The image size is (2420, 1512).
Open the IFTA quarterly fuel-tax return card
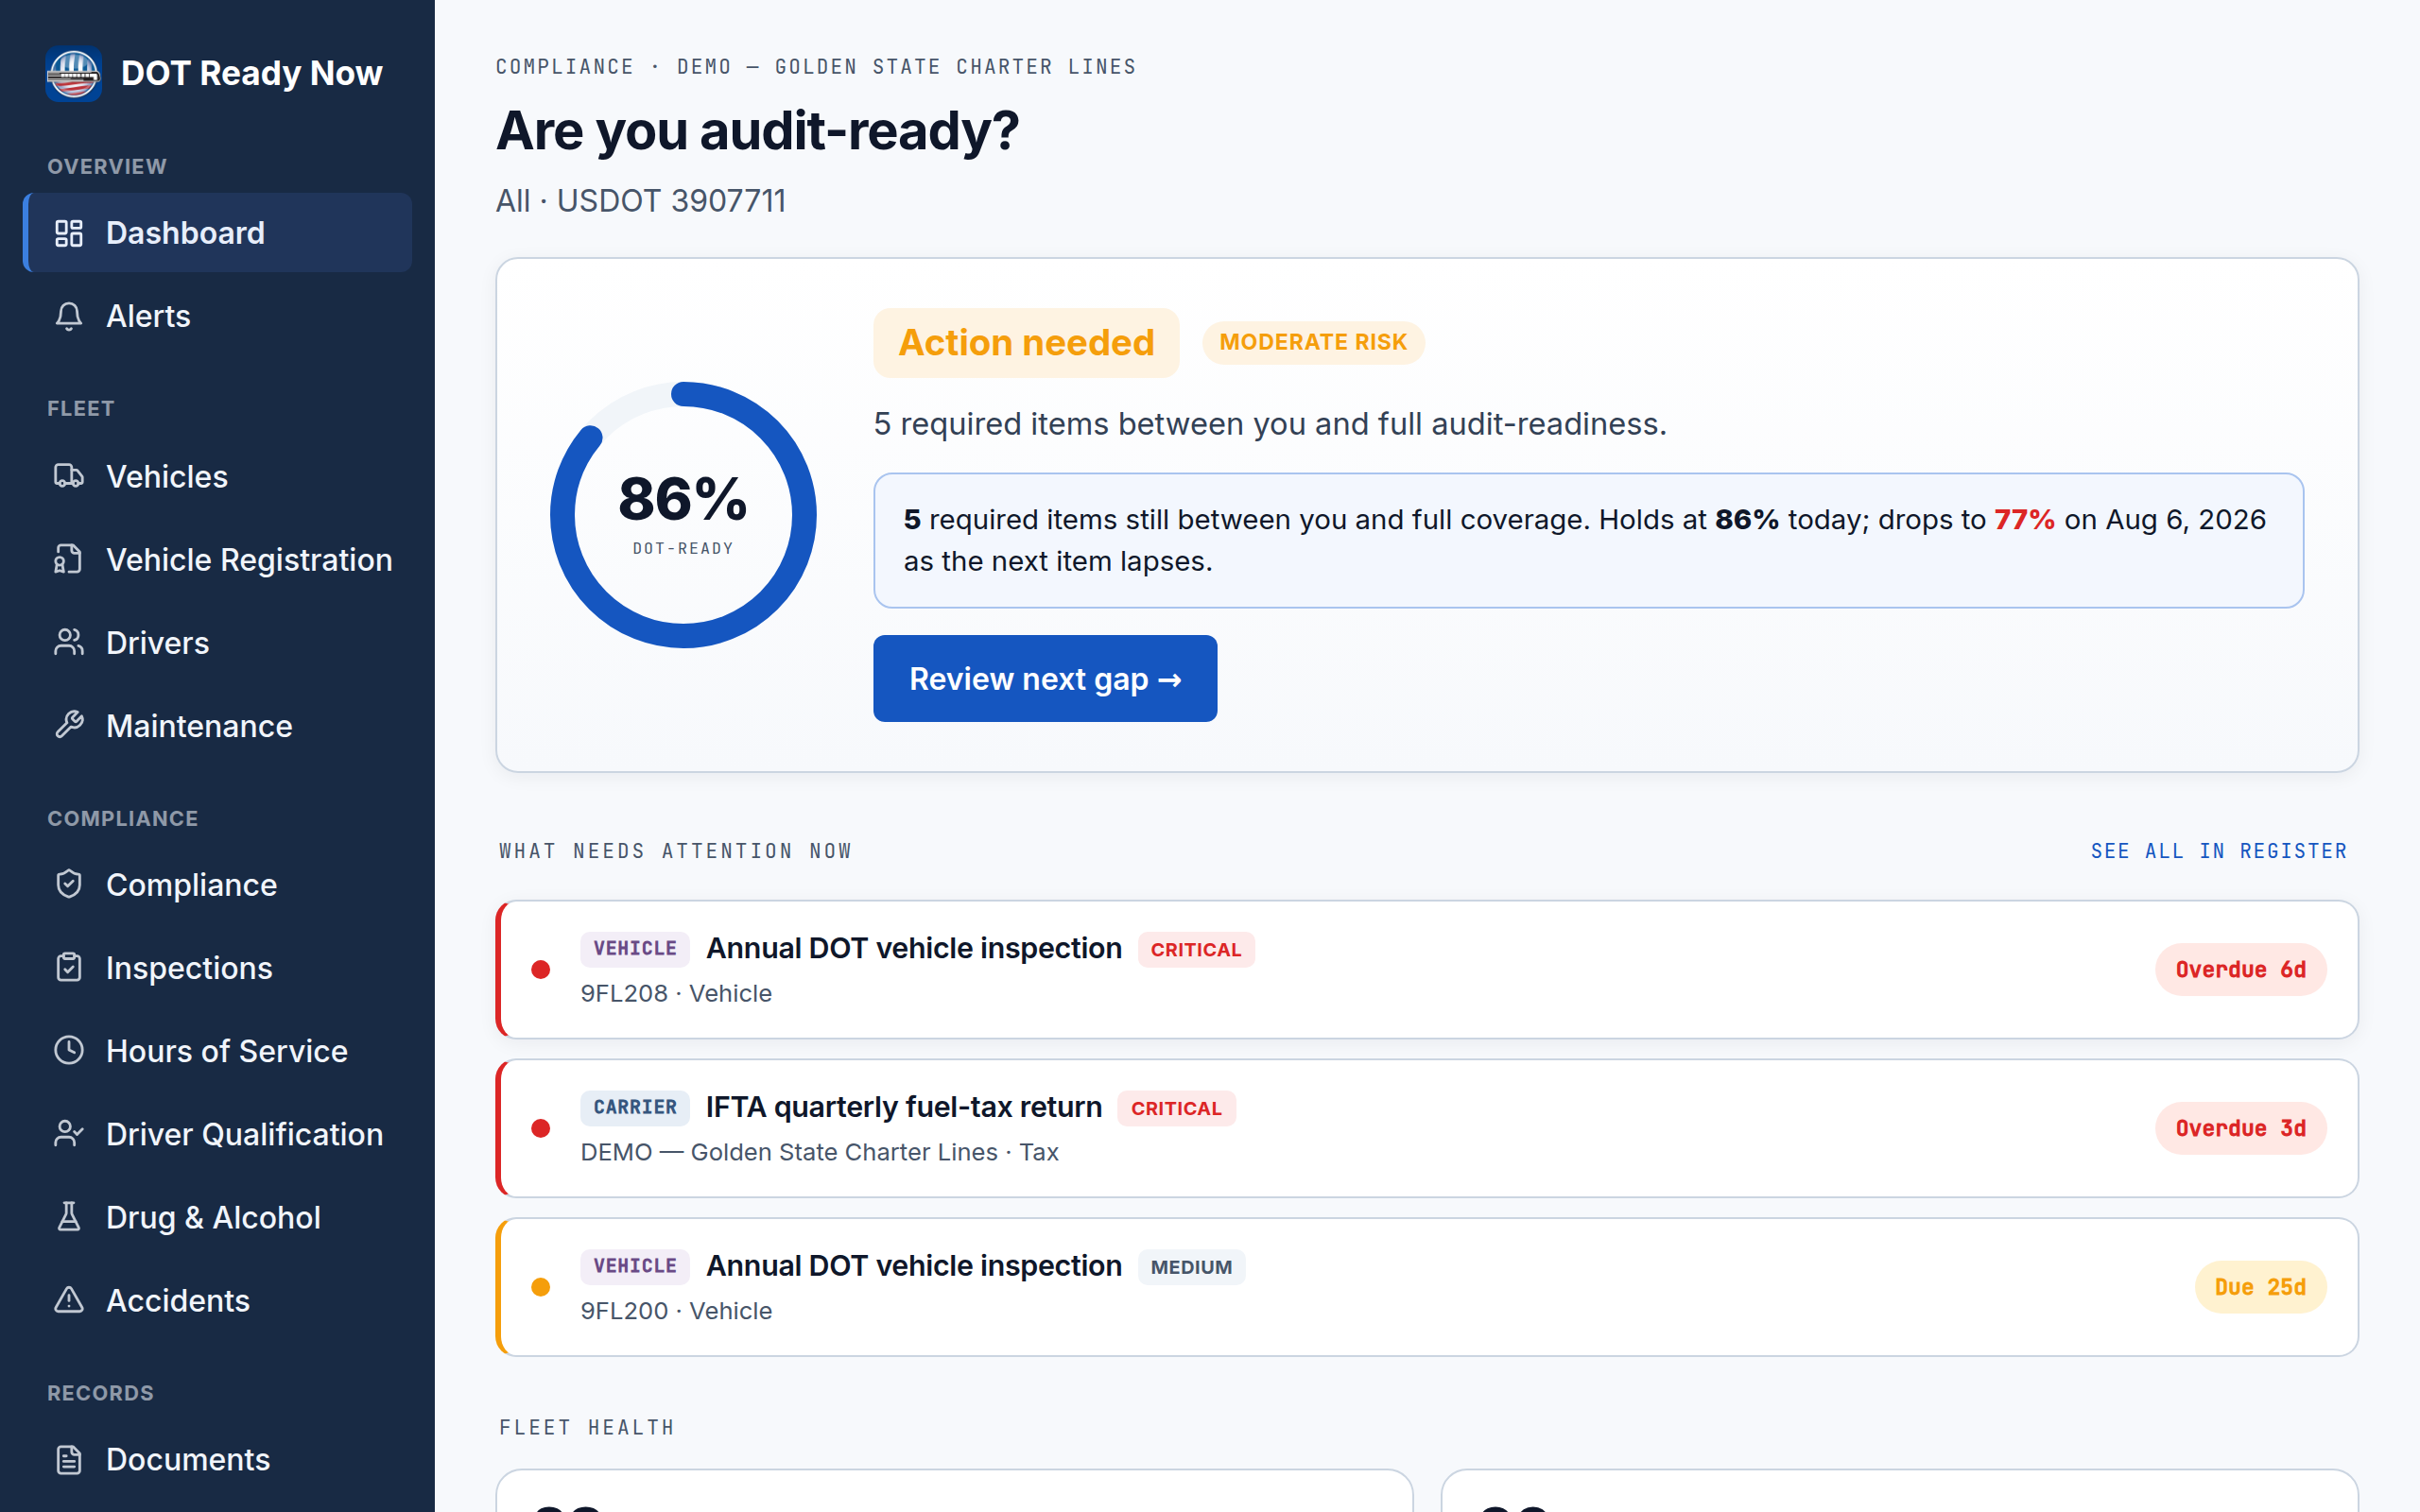1427,1128
